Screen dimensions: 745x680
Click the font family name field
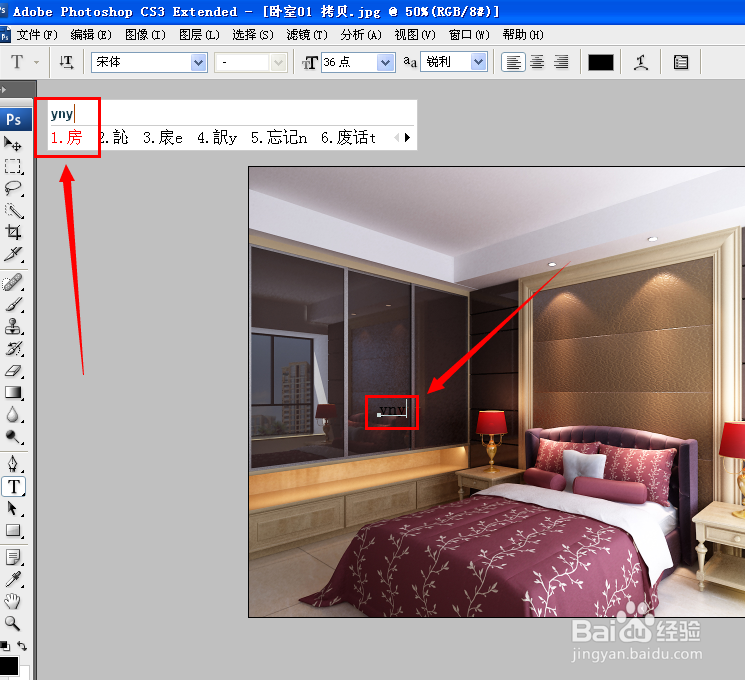pyautogui.click(x=141, y=62)
